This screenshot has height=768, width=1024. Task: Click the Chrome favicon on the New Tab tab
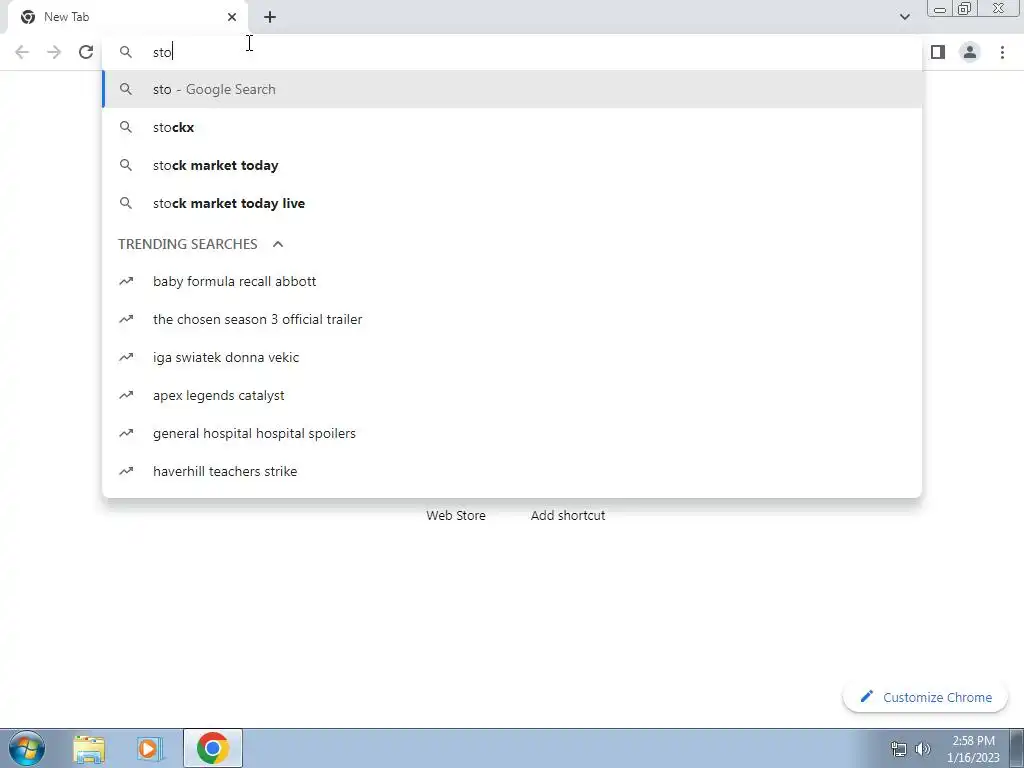pyautogui.click(x=27, y=17)
